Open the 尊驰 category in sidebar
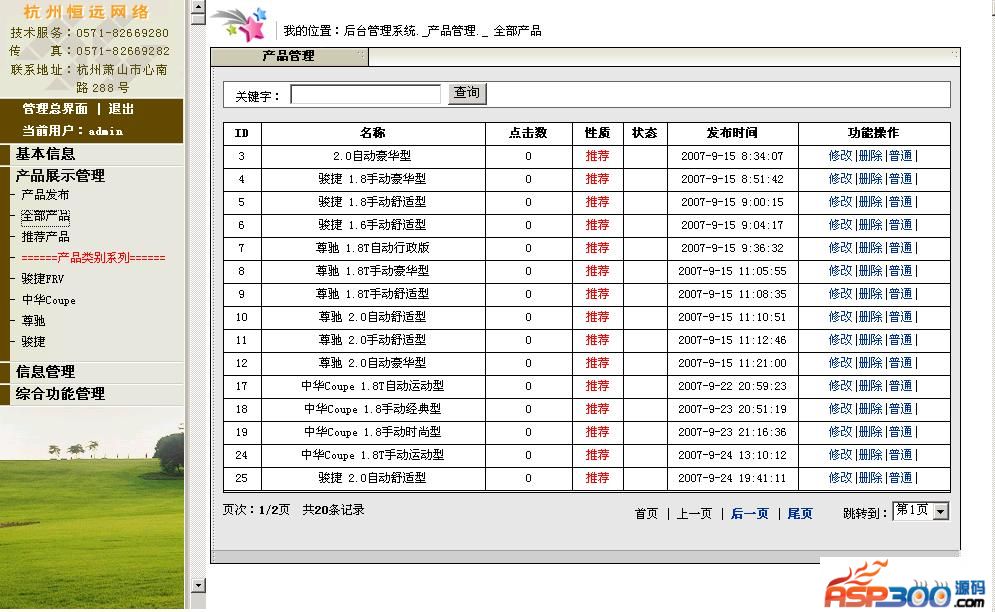This screenshot has height=612, width=995. 33,321
